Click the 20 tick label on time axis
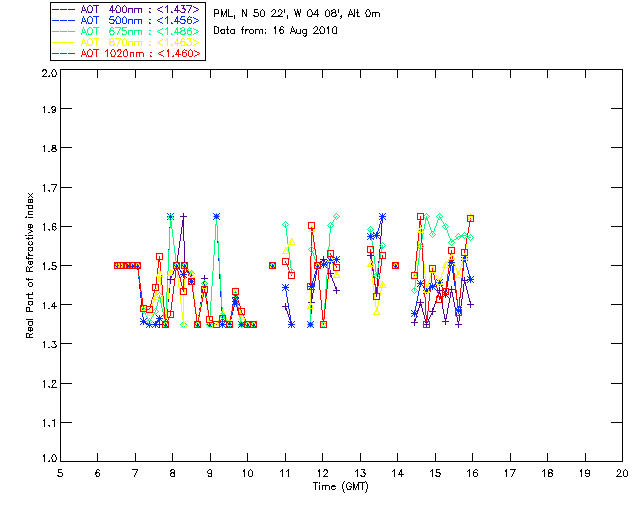The height and width of the screenshot is (512, 640). [x=622, y=473]
